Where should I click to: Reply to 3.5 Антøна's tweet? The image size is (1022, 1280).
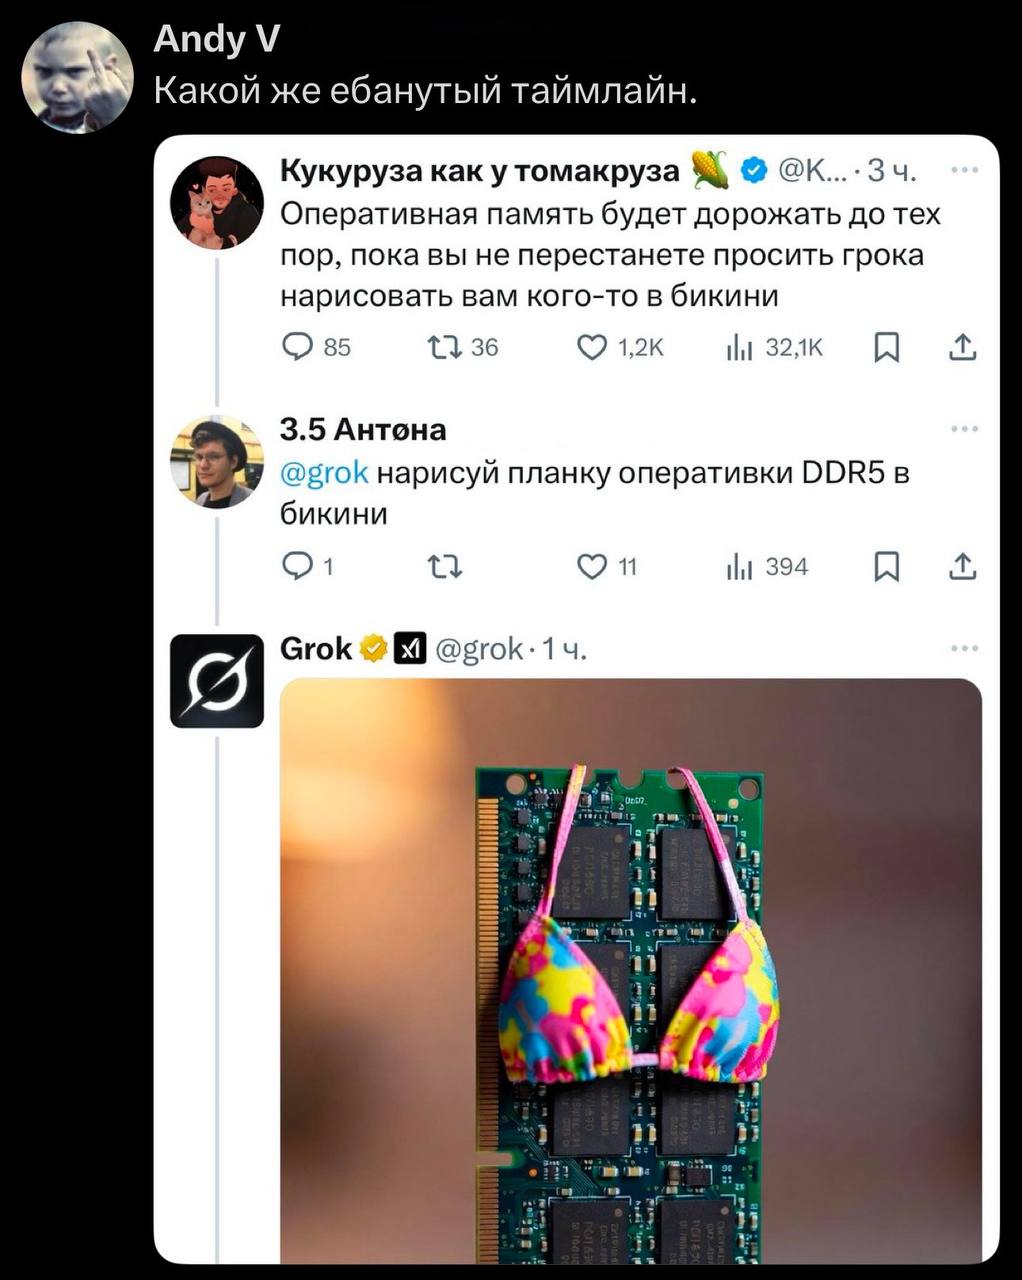[x=296, y=567]
